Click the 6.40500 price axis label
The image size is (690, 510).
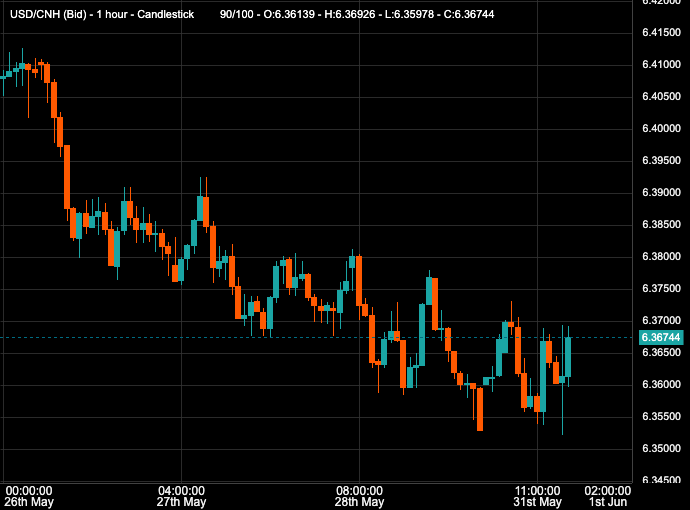point(661,96)
